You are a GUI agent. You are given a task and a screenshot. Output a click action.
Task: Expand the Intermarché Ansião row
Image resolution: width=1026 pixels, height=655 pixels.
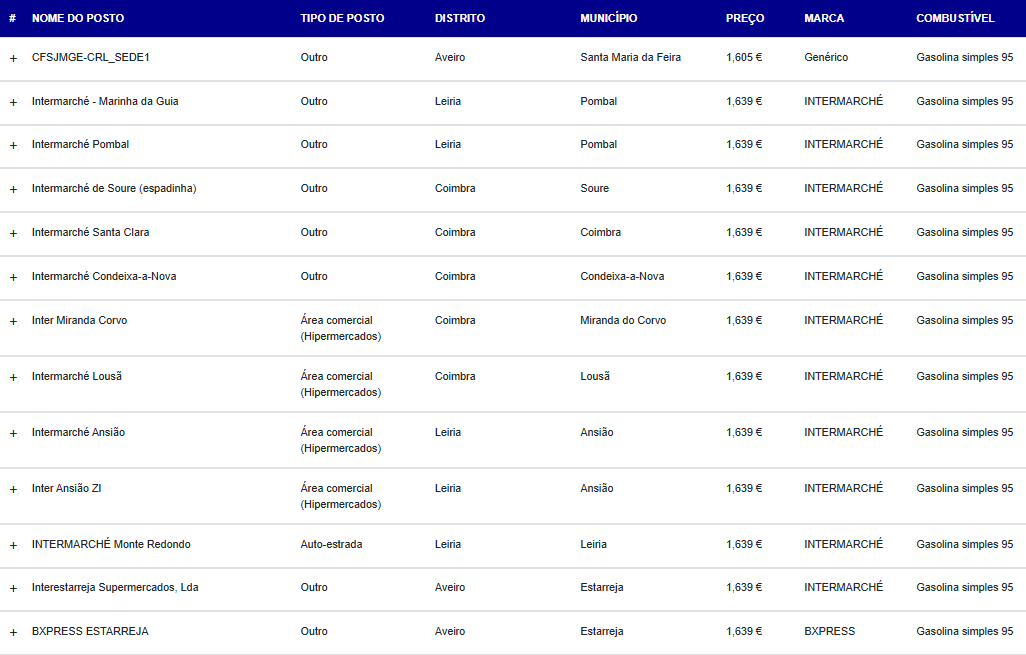tap(13, 433)
